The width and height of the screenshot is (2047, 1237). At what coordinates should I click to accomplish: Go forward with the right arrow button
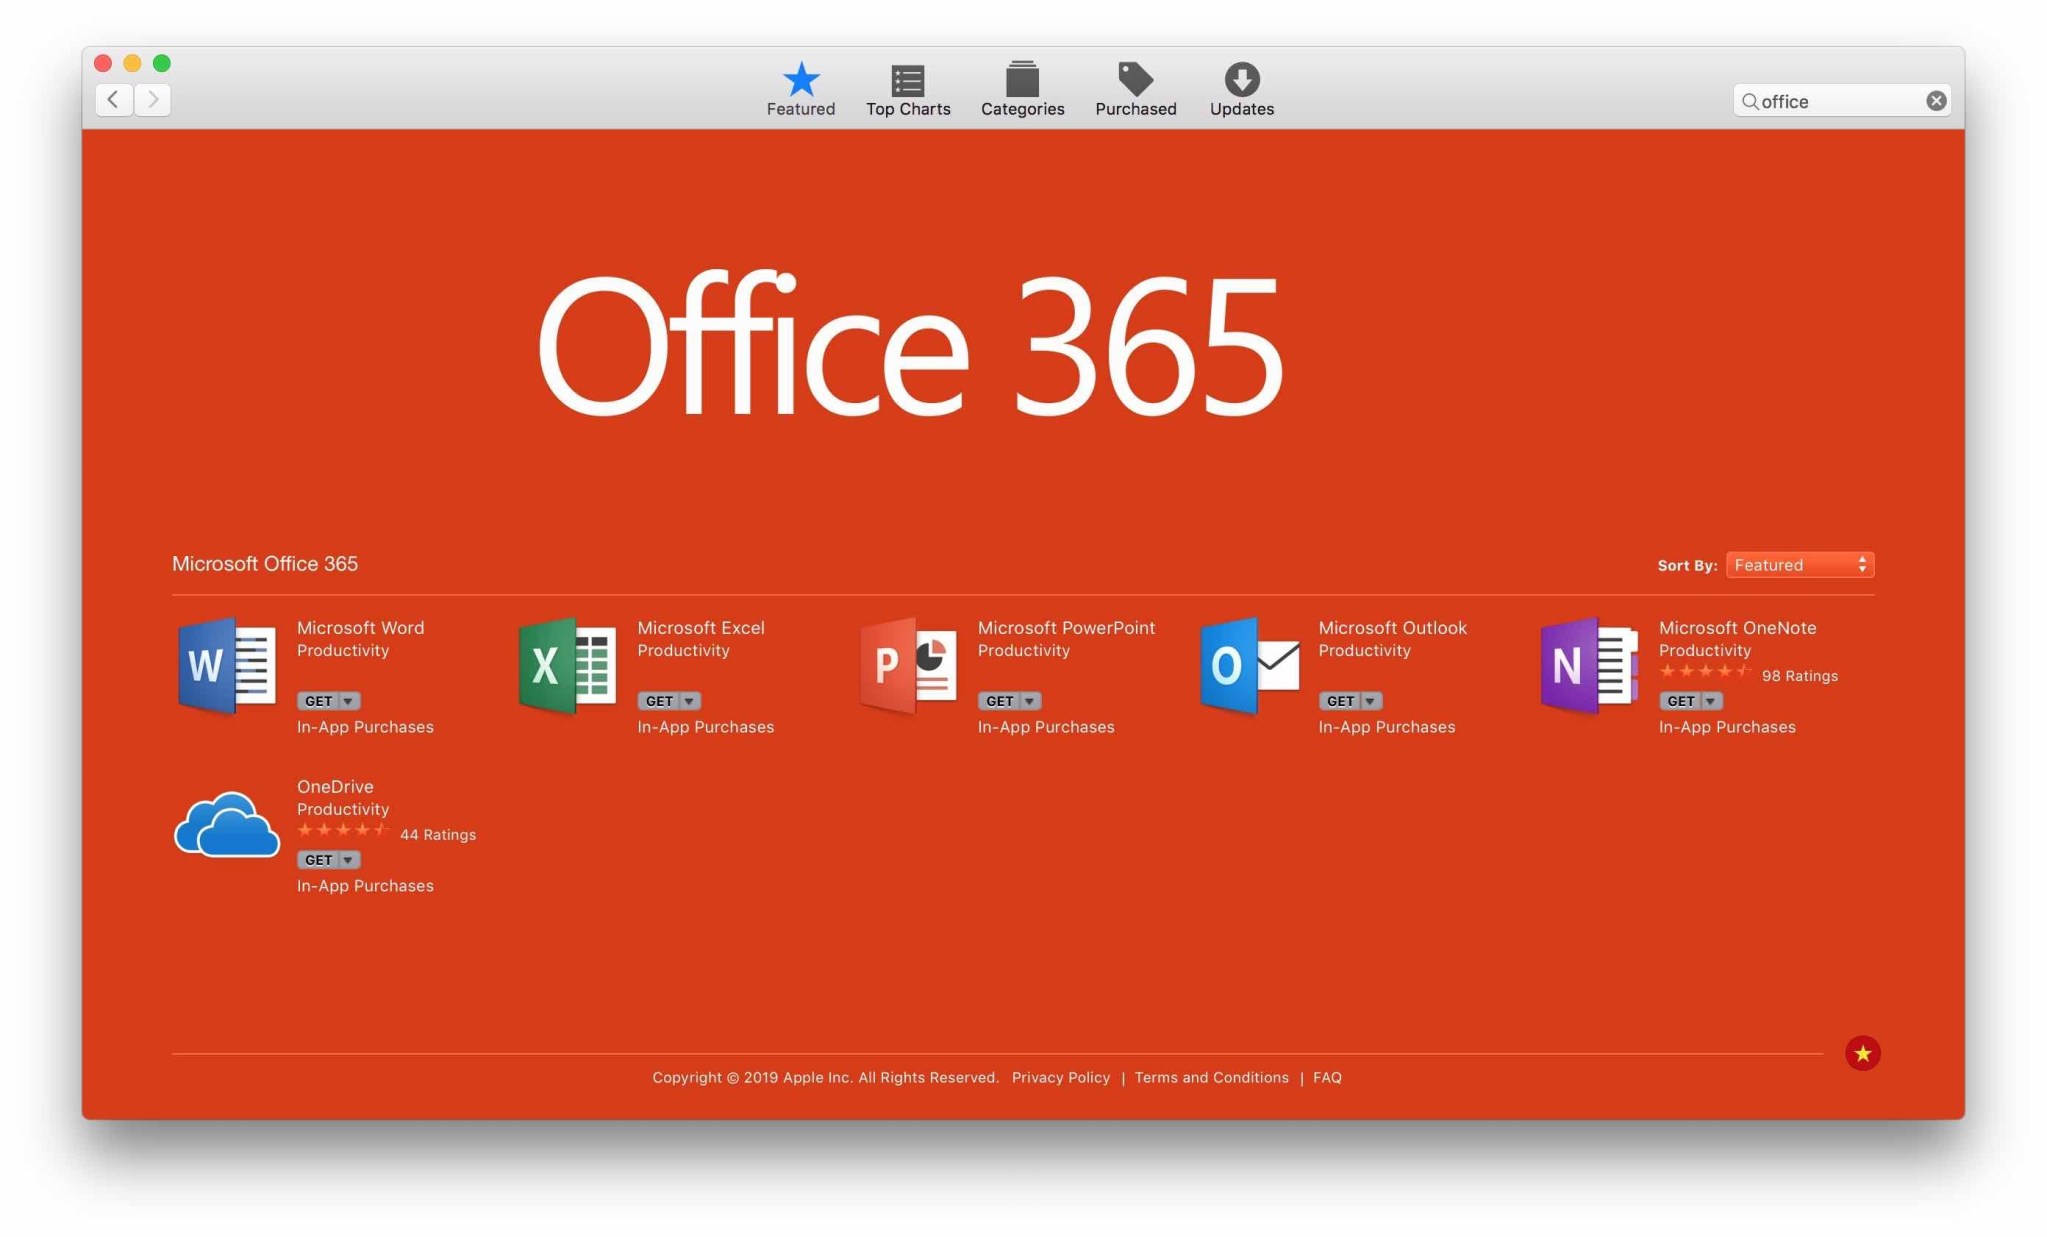point(152,99)
